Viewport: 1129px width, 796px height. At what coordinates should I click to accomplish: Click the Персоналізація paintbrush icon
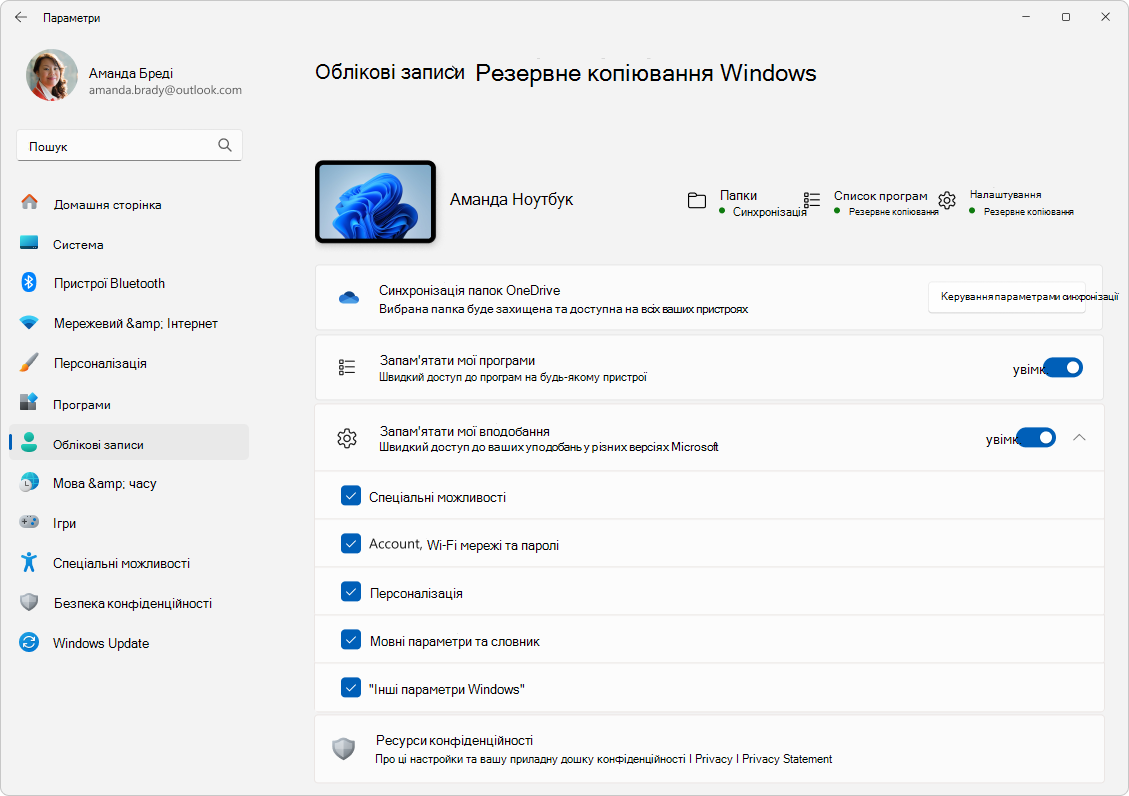[29, 362]
